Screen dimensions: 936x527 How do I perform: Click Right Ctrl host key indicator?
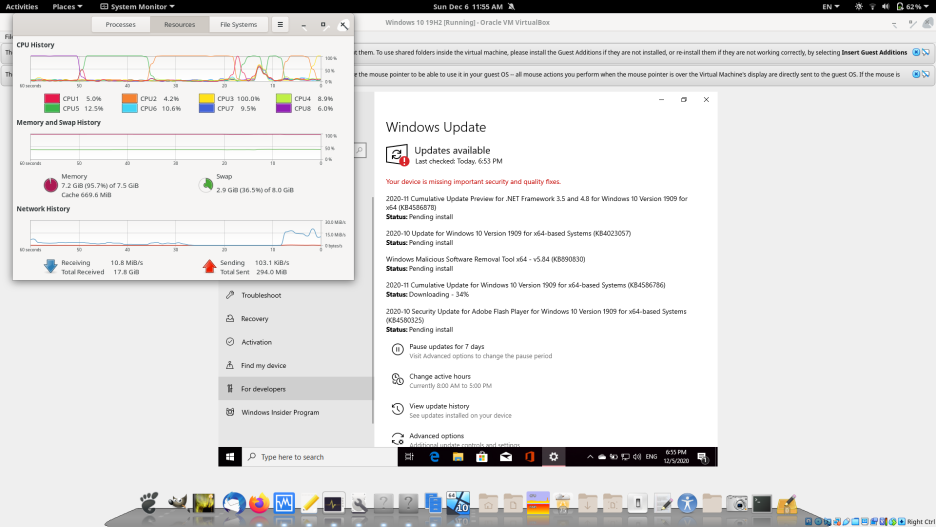point(921,522)
